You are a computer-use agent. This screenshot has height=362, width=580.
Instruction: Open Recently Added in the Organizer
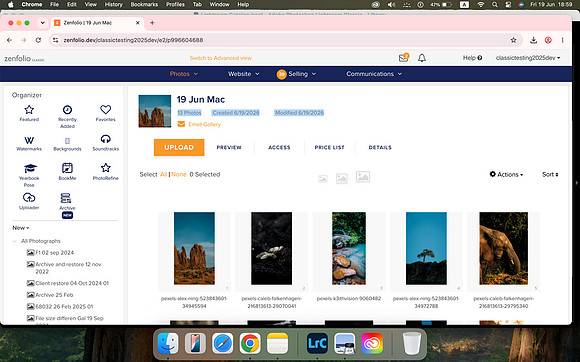coord(67,110)
